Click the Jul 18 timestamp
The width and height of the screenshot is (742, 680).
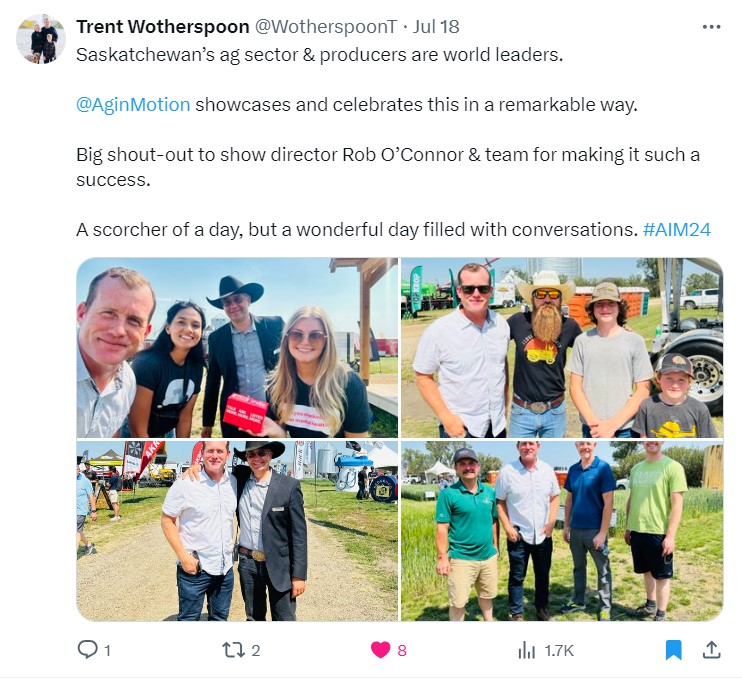point(436,27)
